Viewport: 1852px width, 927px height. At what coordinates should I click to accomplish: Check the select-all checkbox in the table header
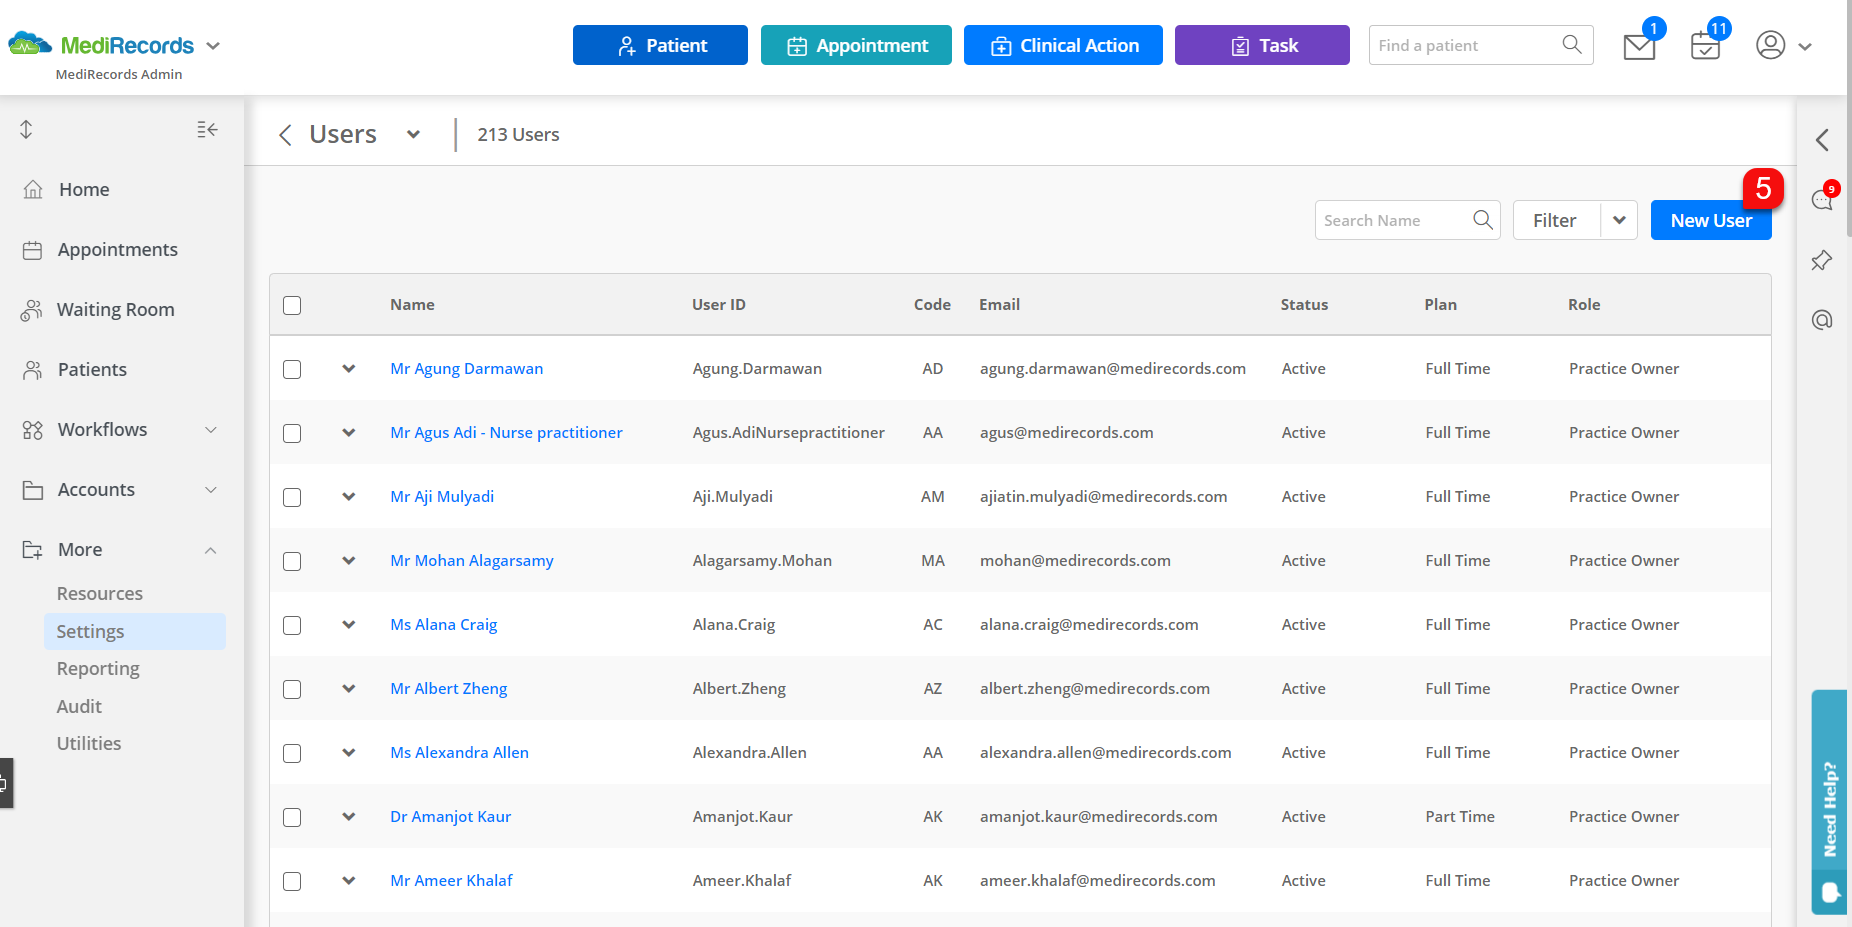[x=291, y=305]
